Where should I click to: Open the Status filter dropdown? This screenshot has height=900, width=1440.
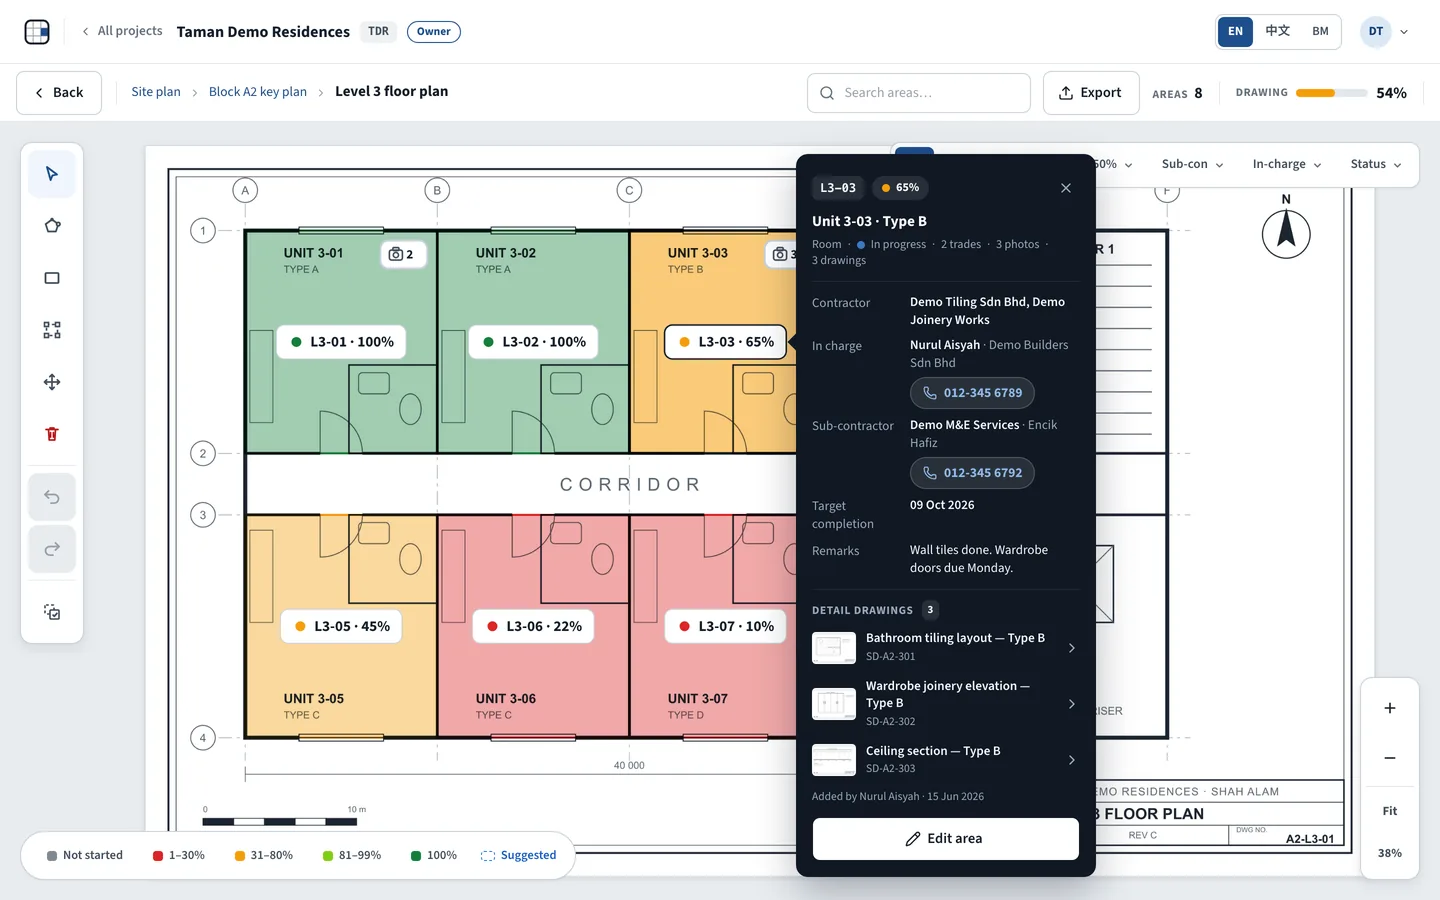coord(1376,164)
